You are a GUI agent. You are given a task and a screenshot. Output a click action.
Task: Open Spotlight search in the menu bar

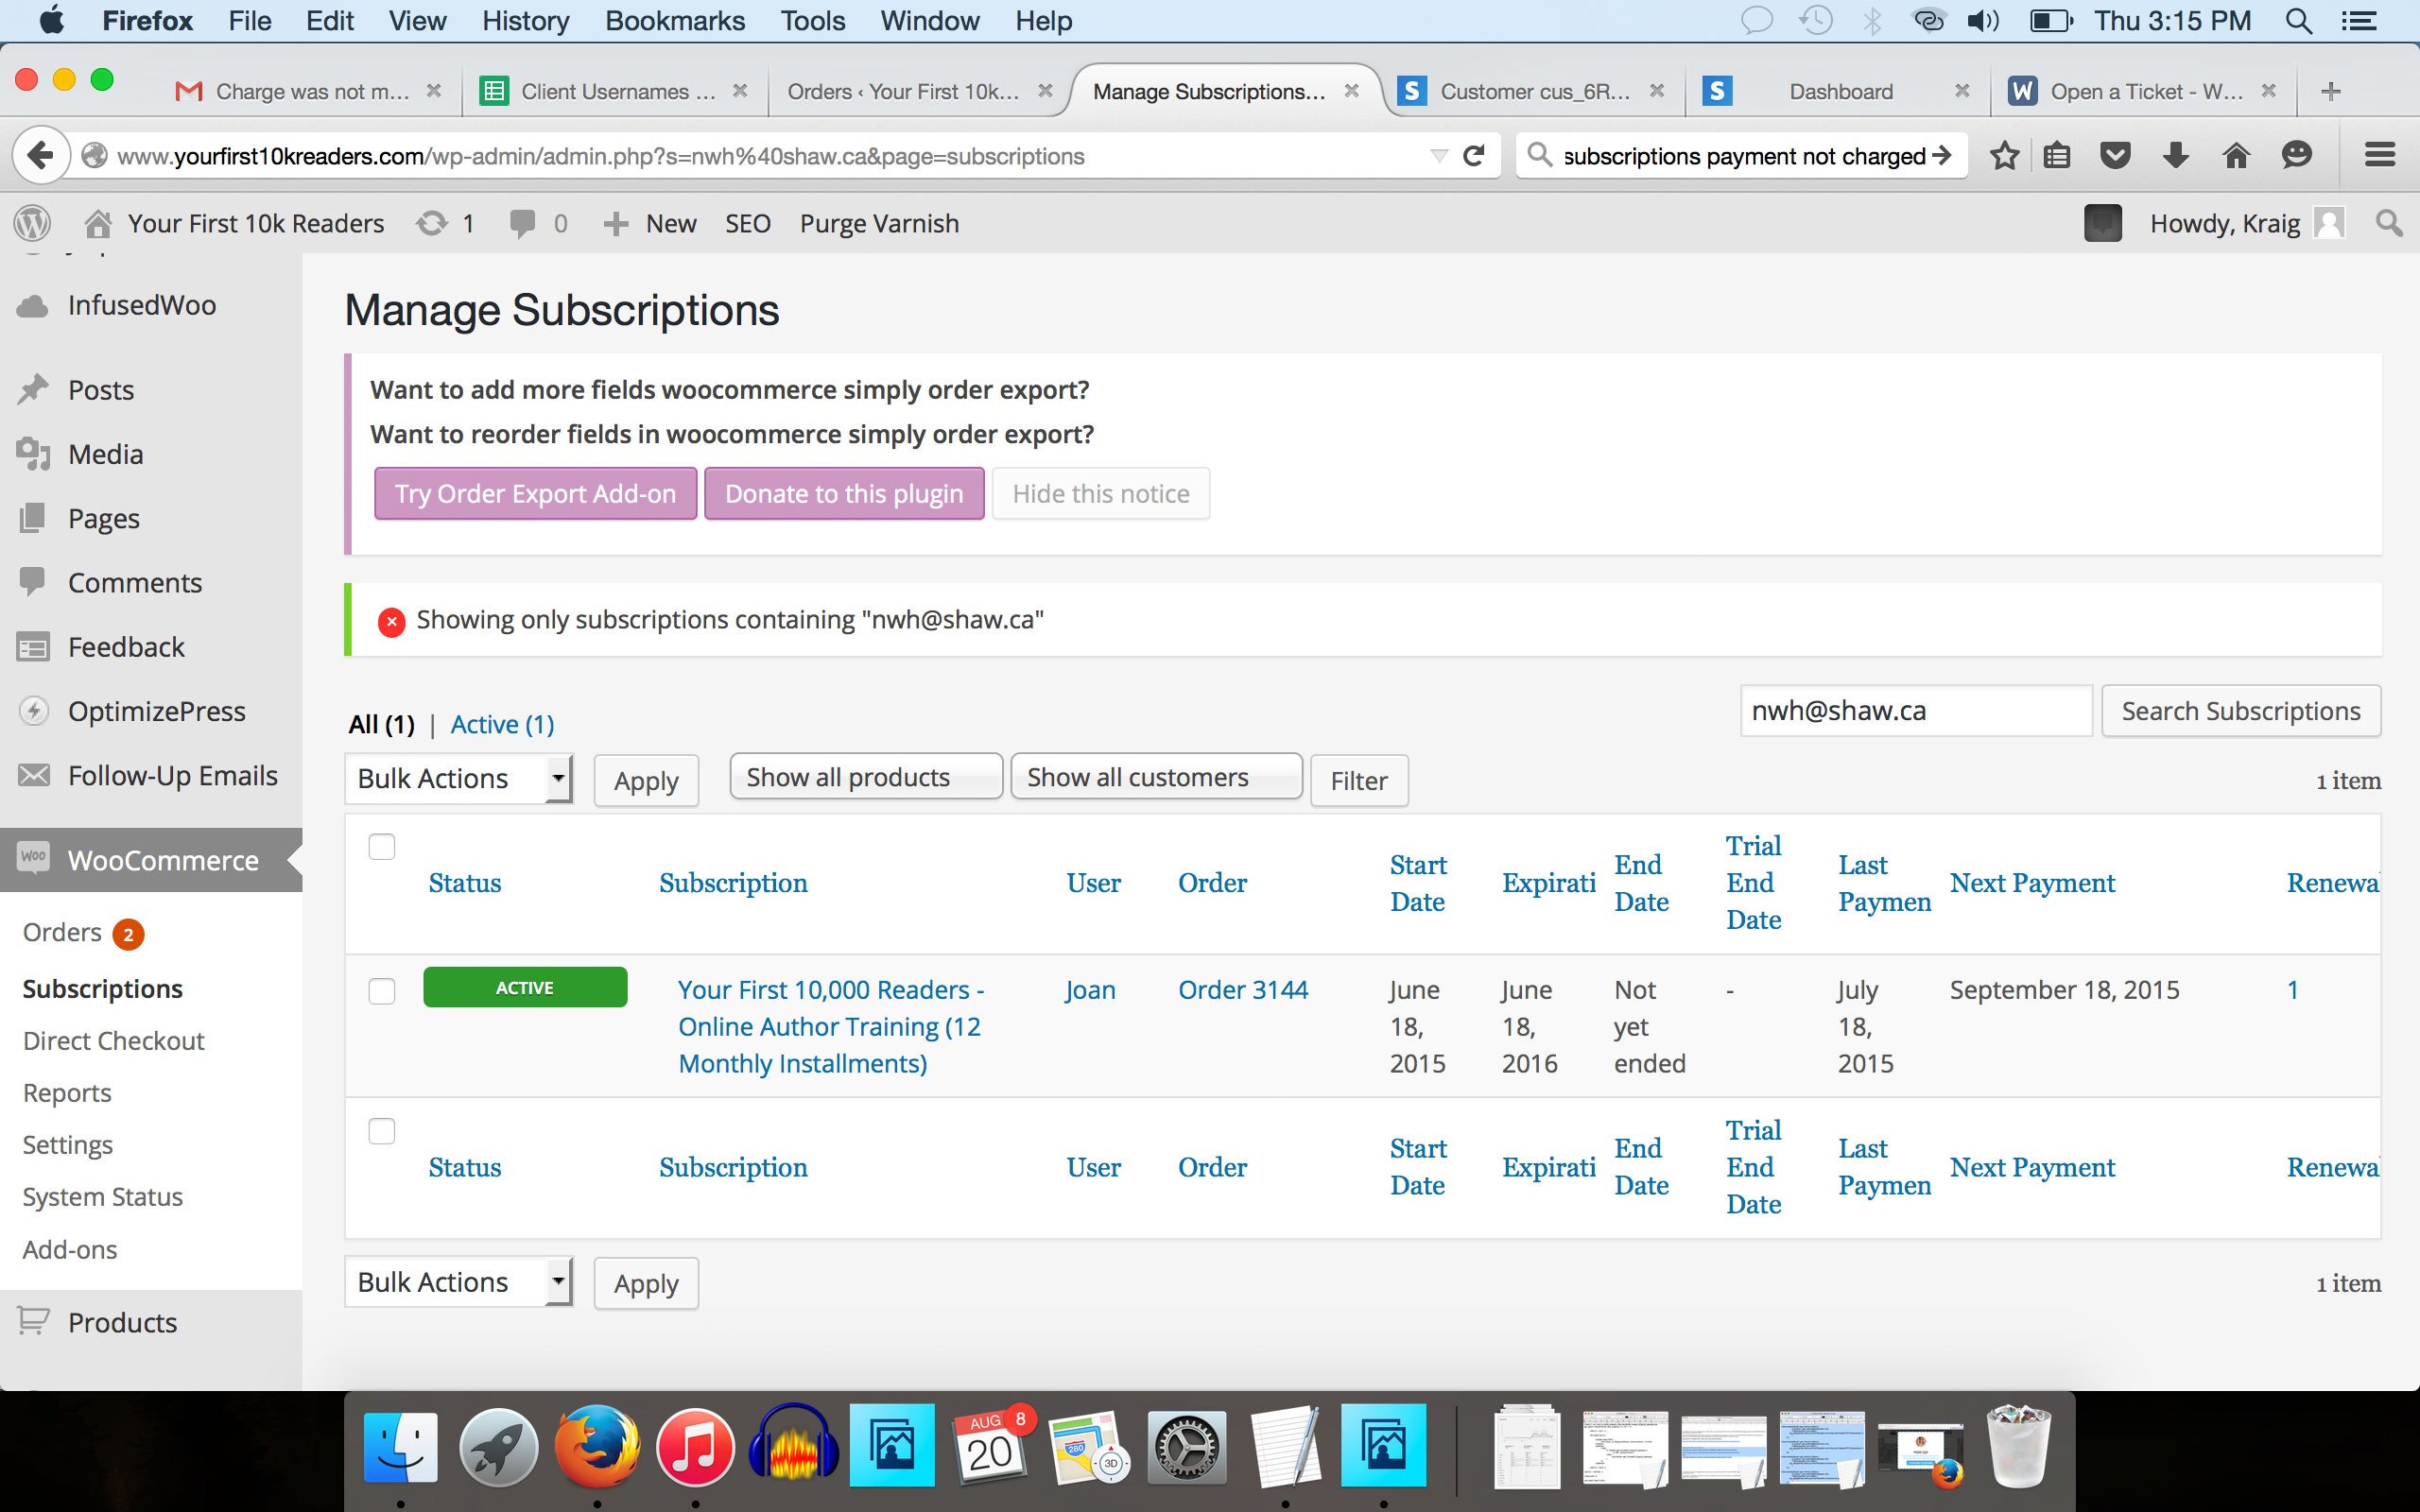2299,21
